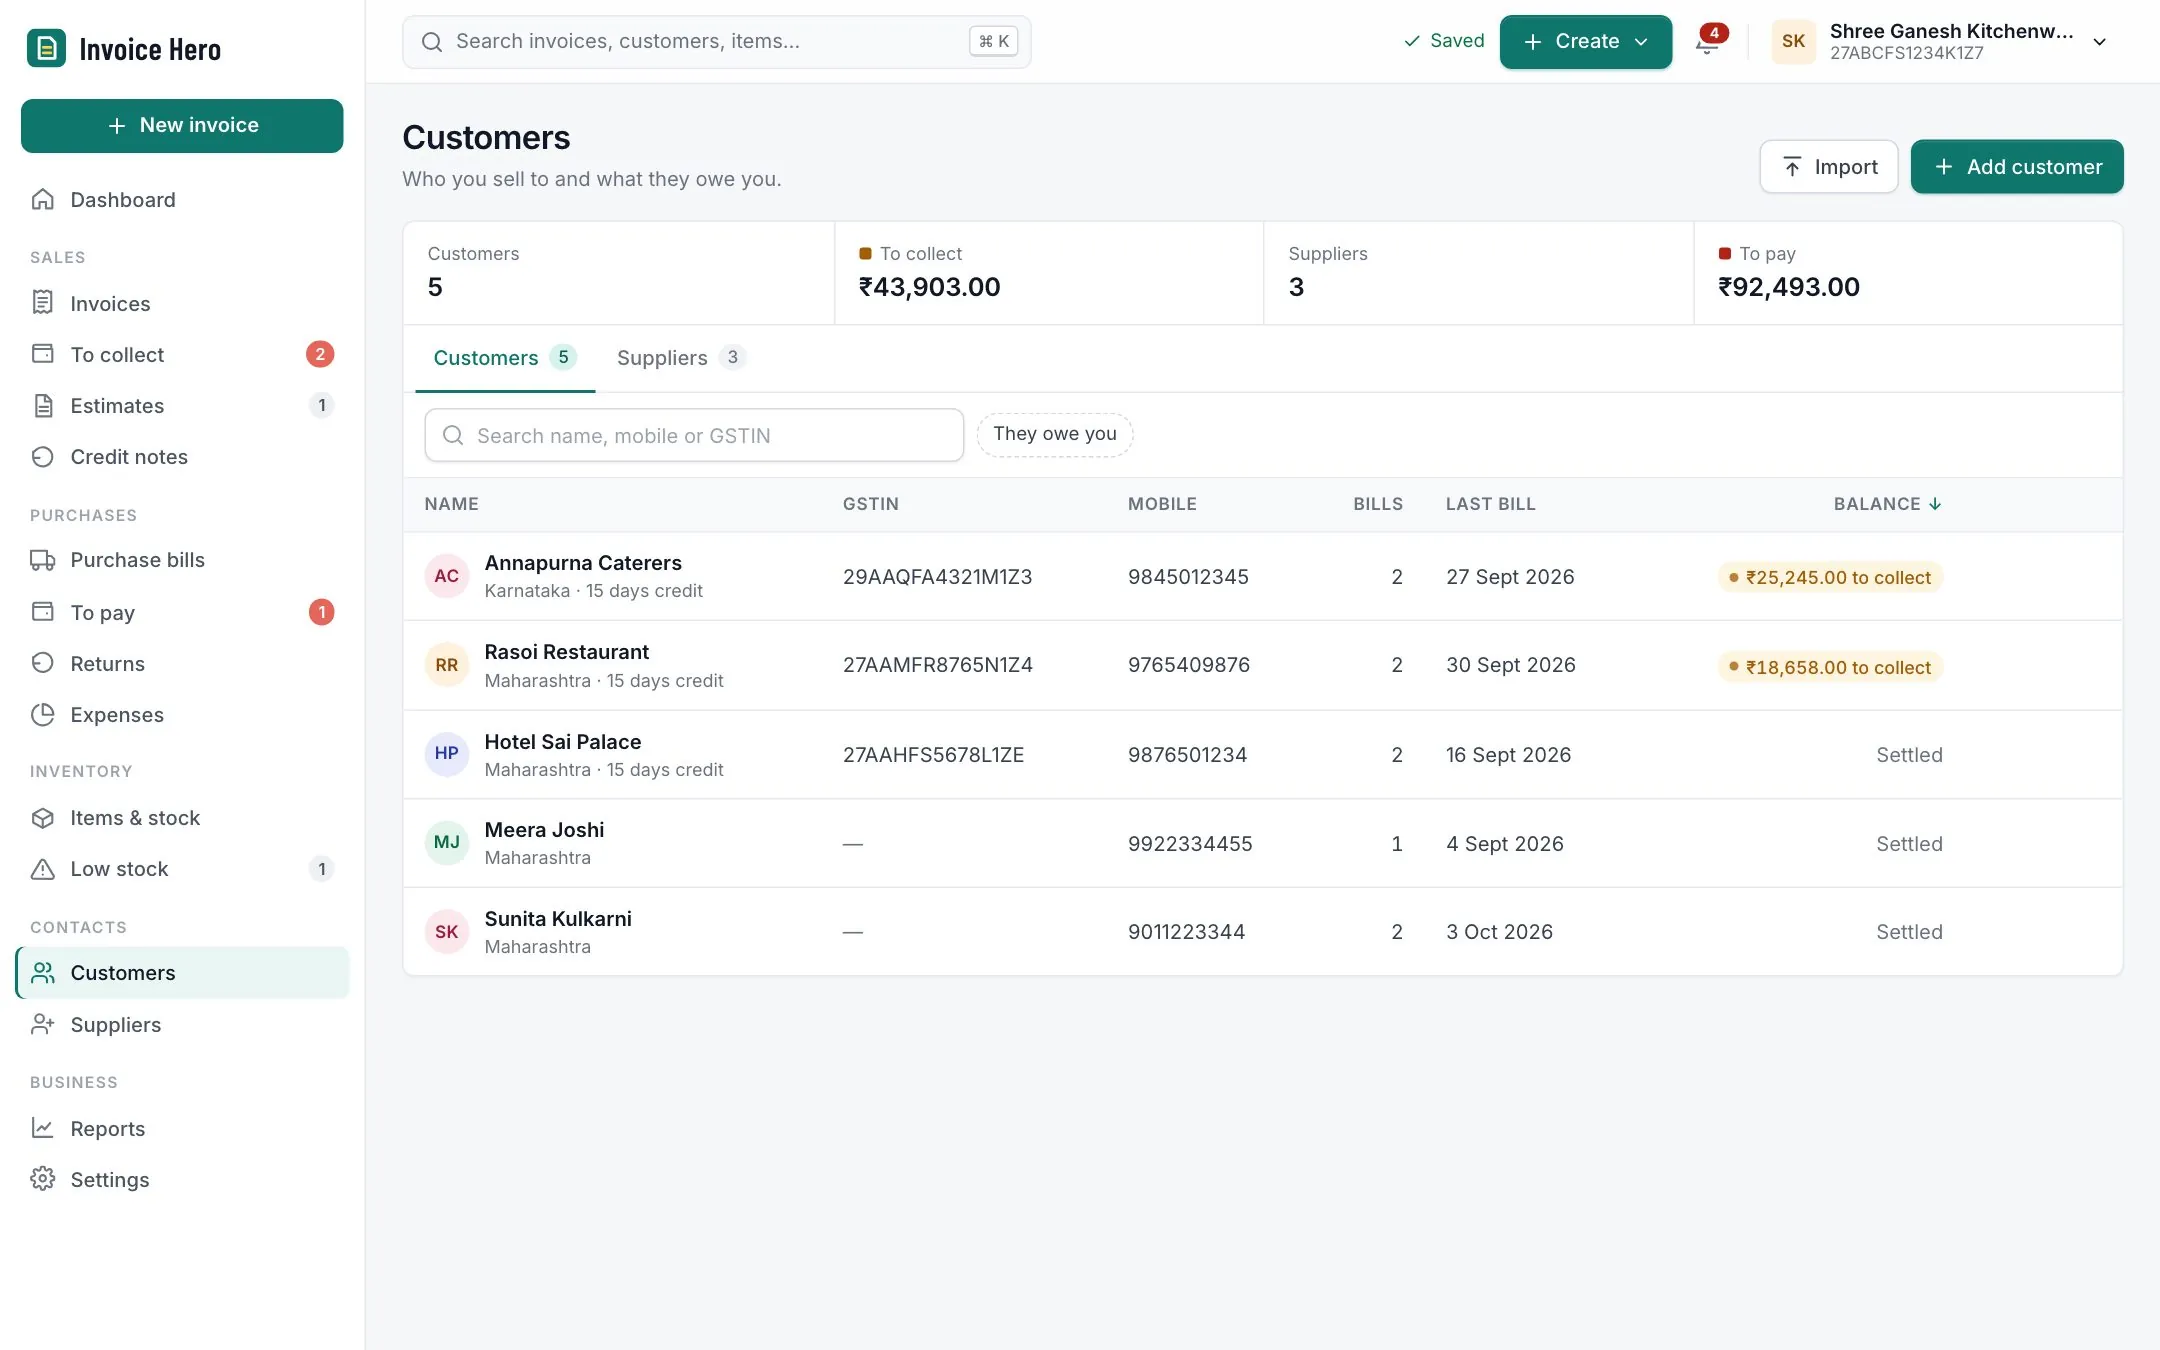Click the Settings gear icon
Image resolution: width=2160 pixels, height=1350 pixels.
coord(43,1179)
